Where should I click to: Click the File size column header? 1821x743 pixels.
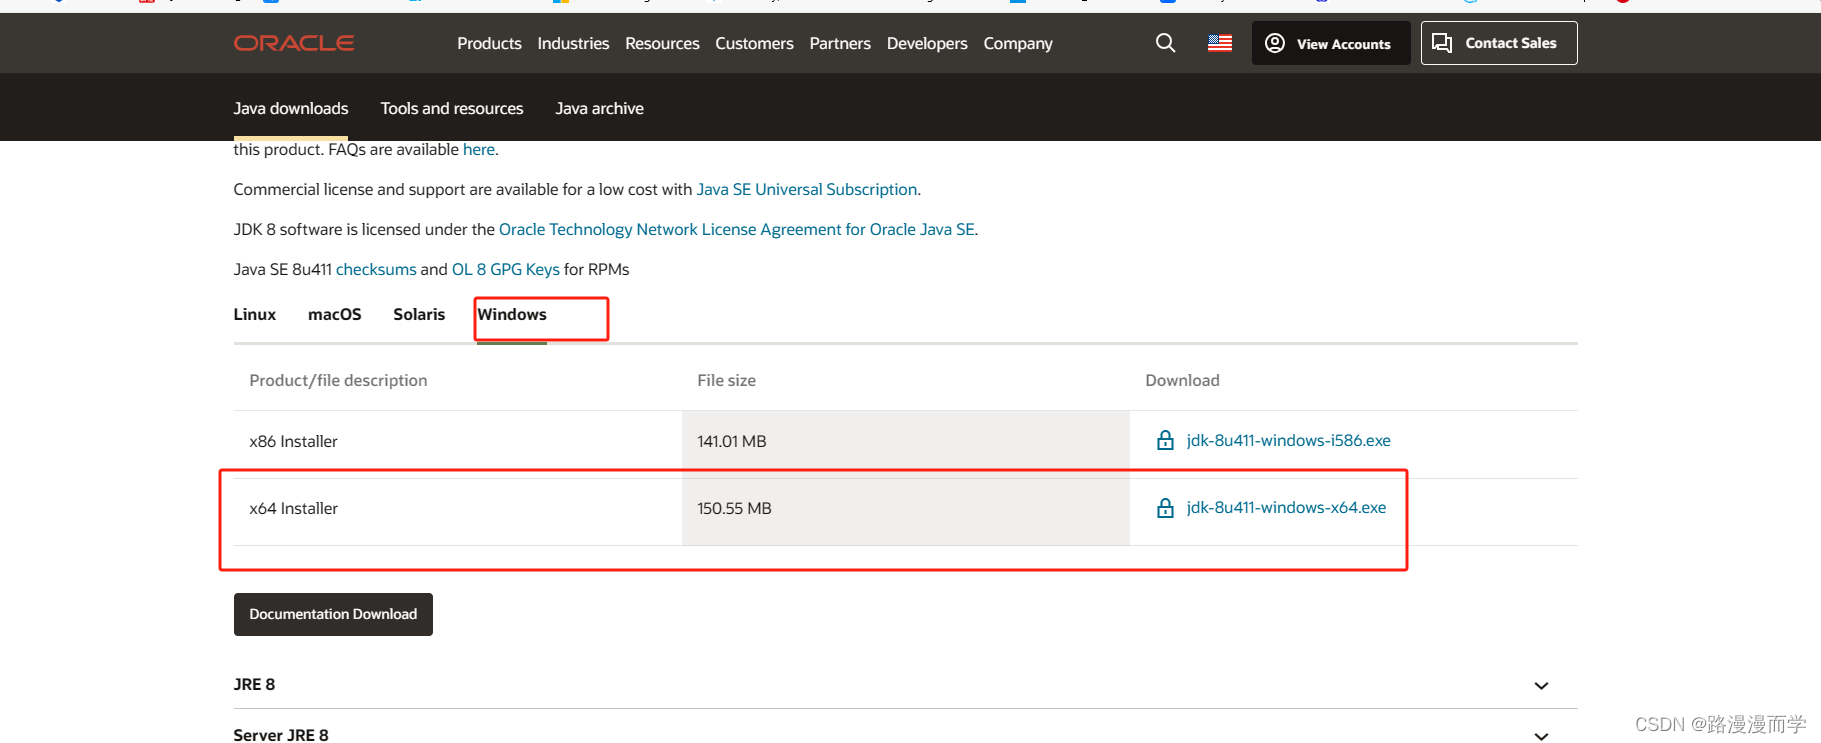(x=726, y=380)
